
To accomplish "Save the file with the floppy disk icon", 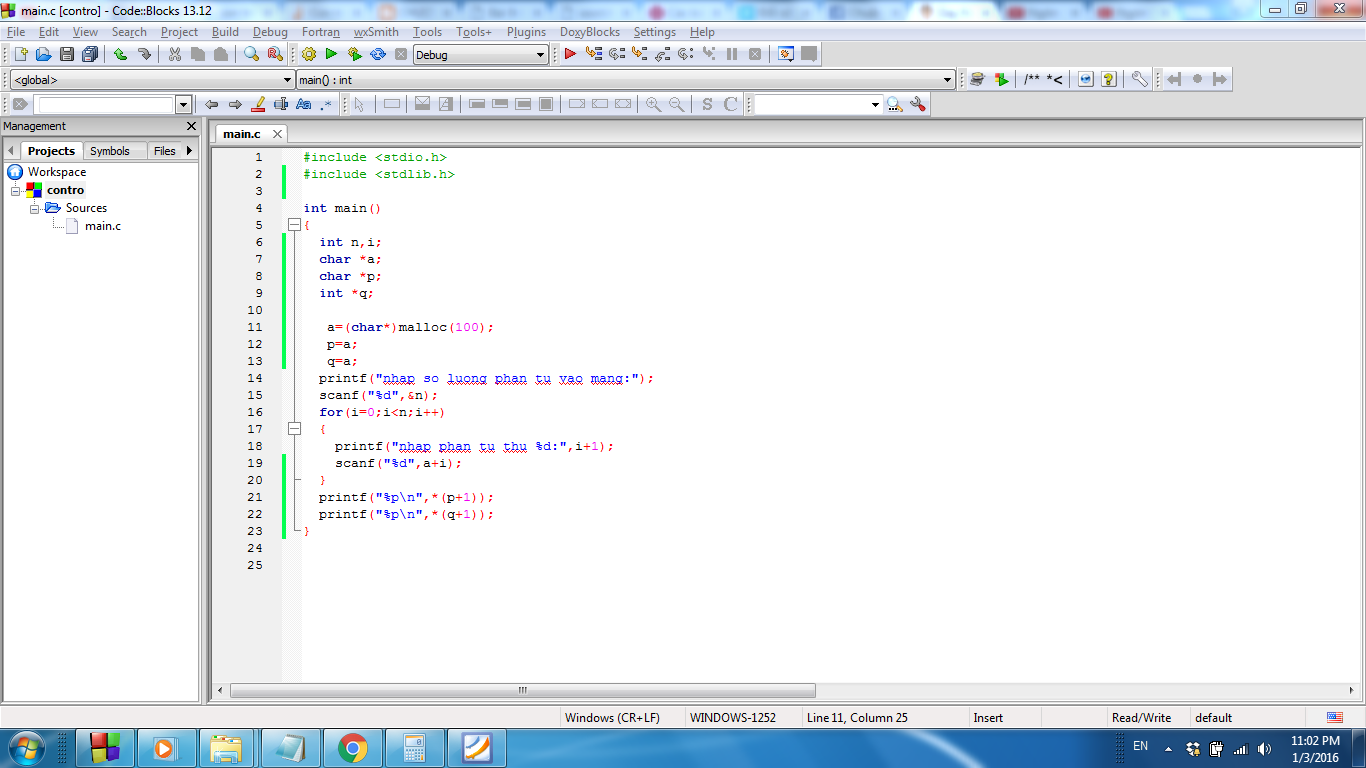I will pos(67,54).
